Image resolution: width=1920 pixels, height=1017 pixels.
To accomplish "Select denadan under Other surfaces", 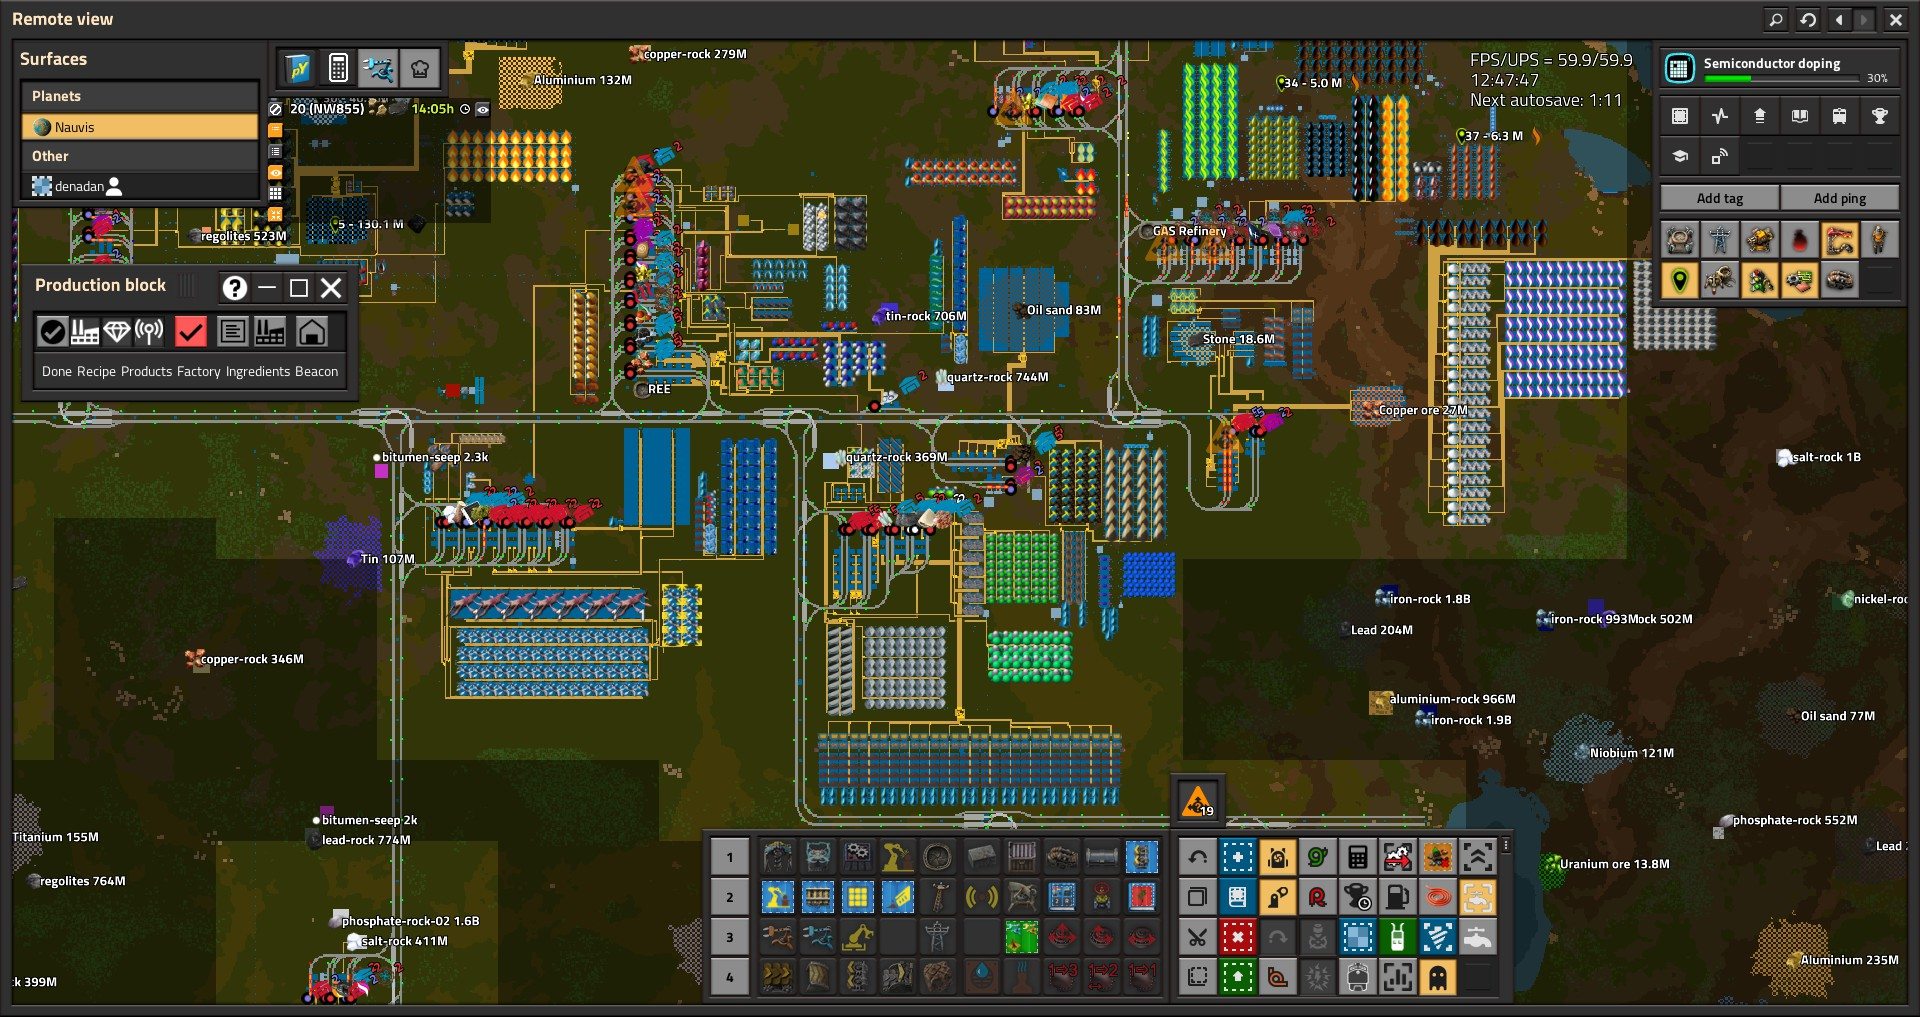I will (x=140, y=186).
